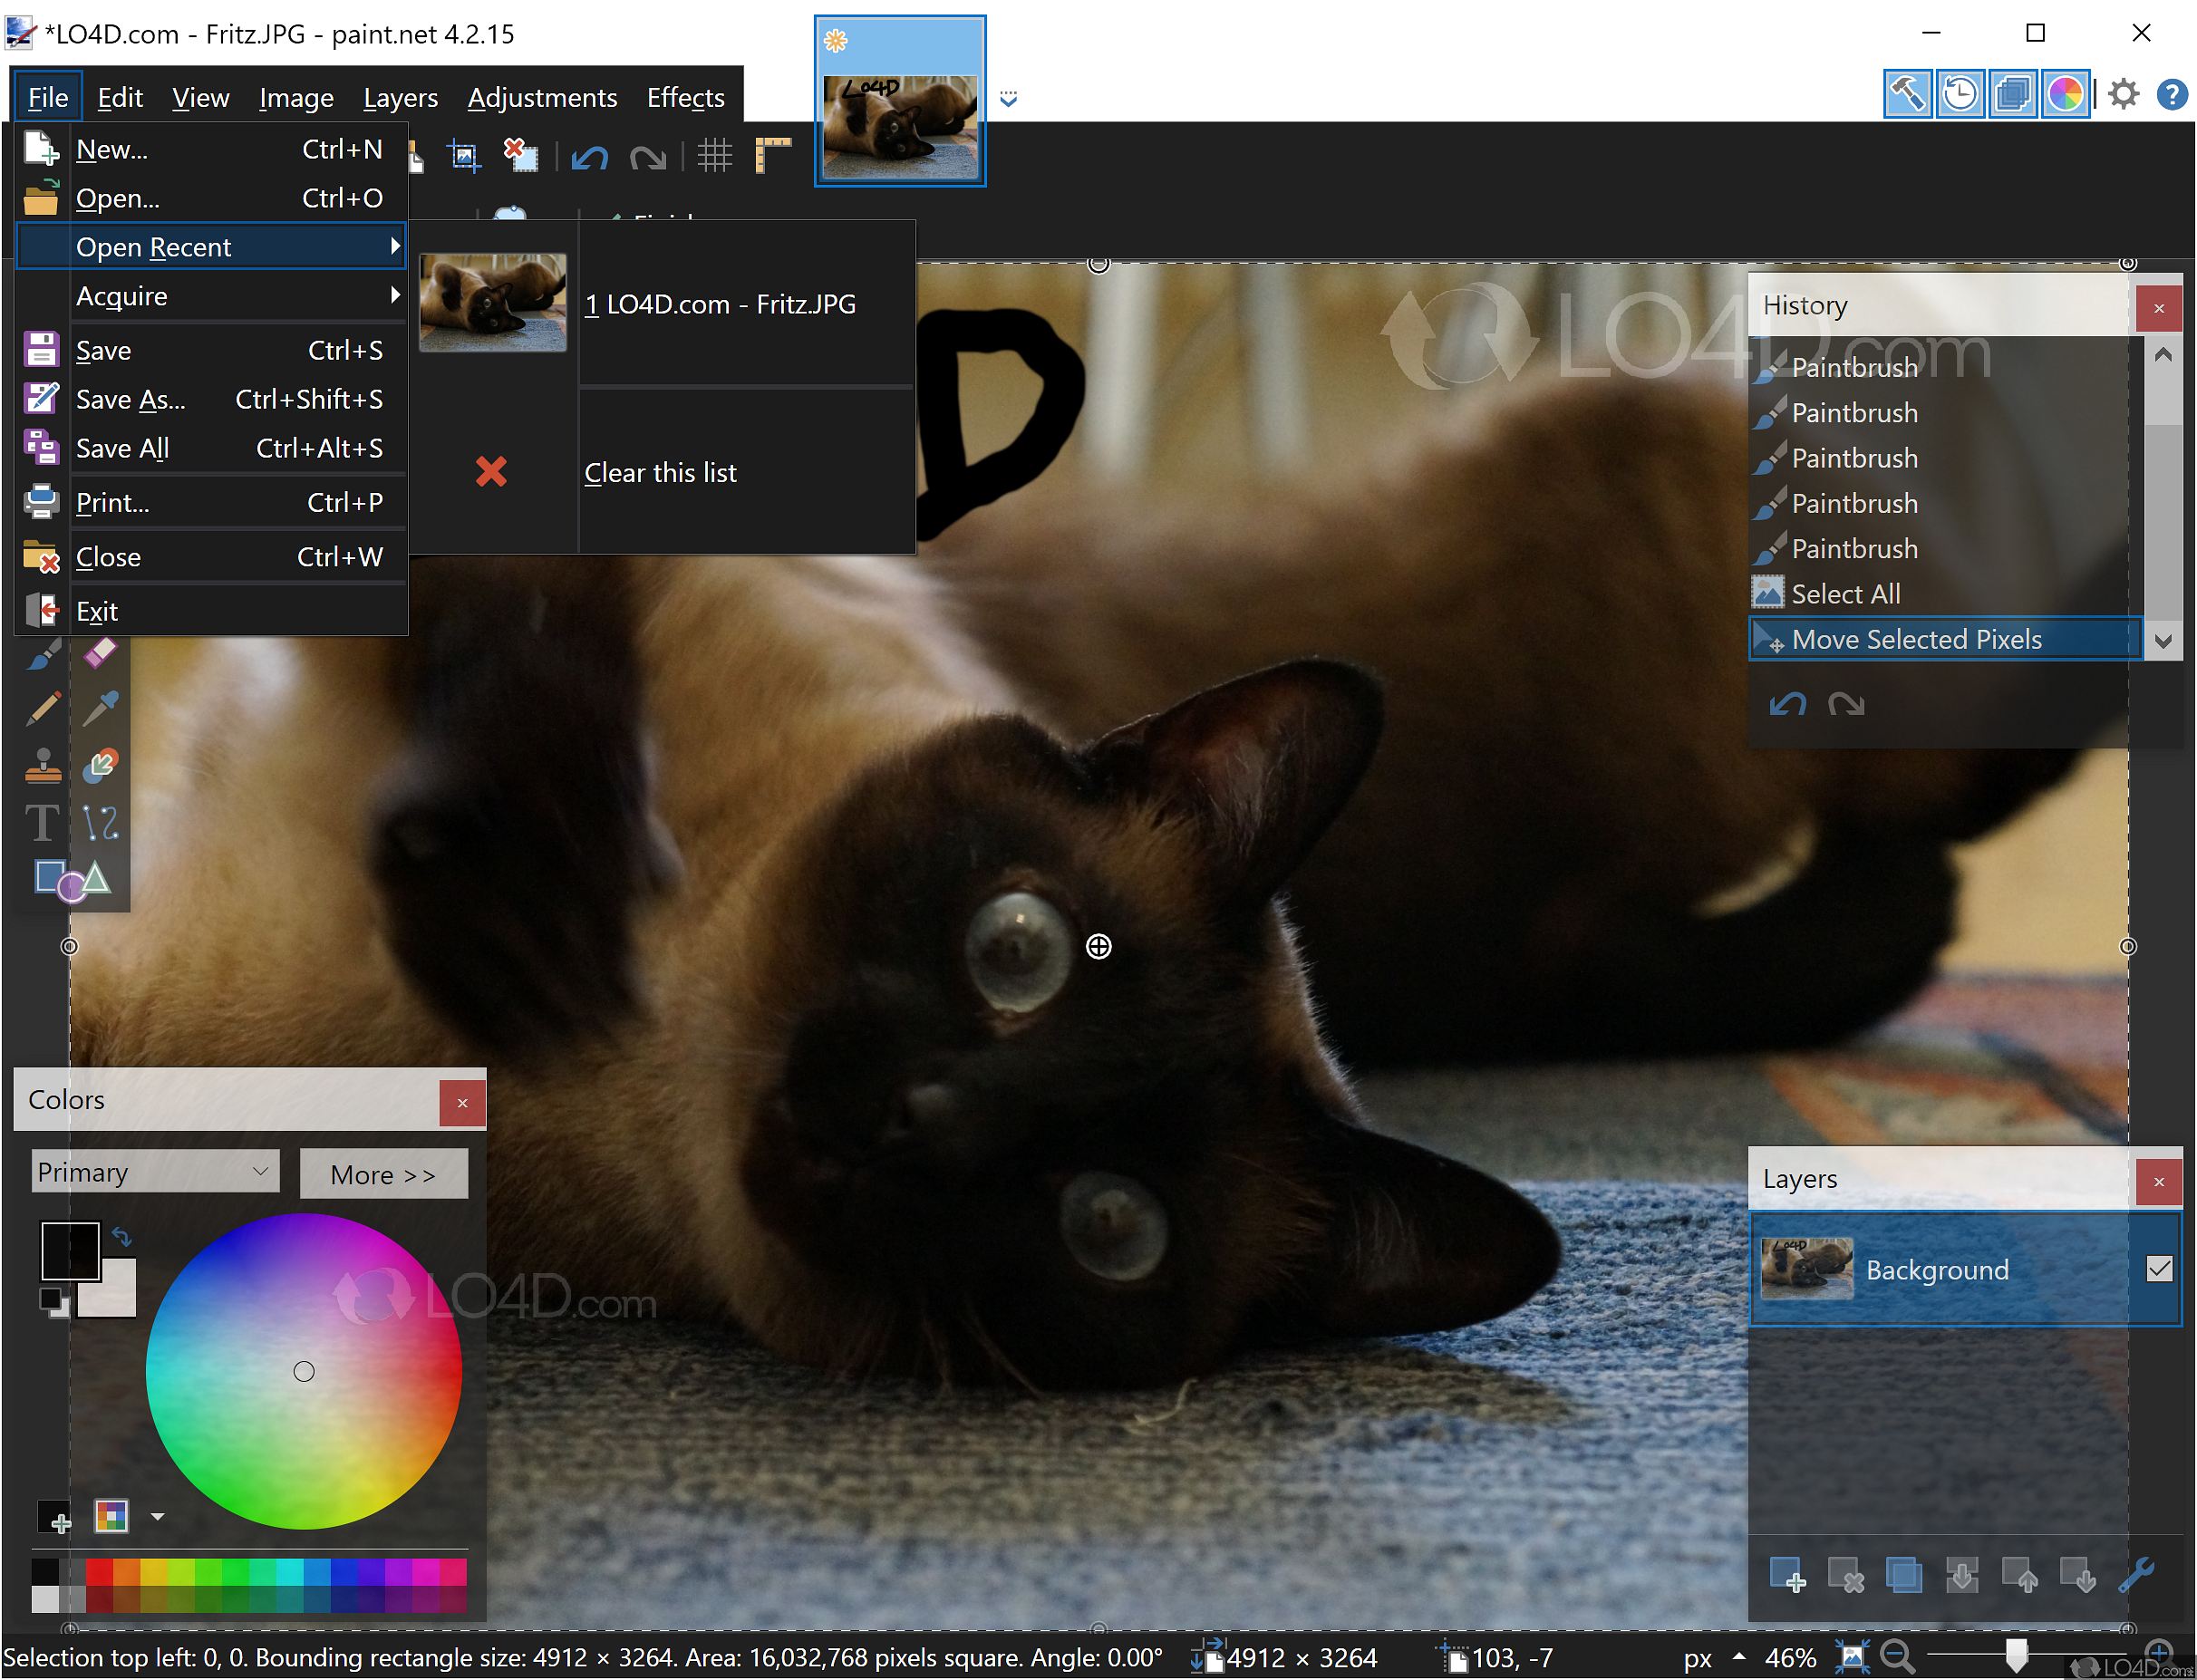Expand the image list chevron

(x=1008, y=98)
